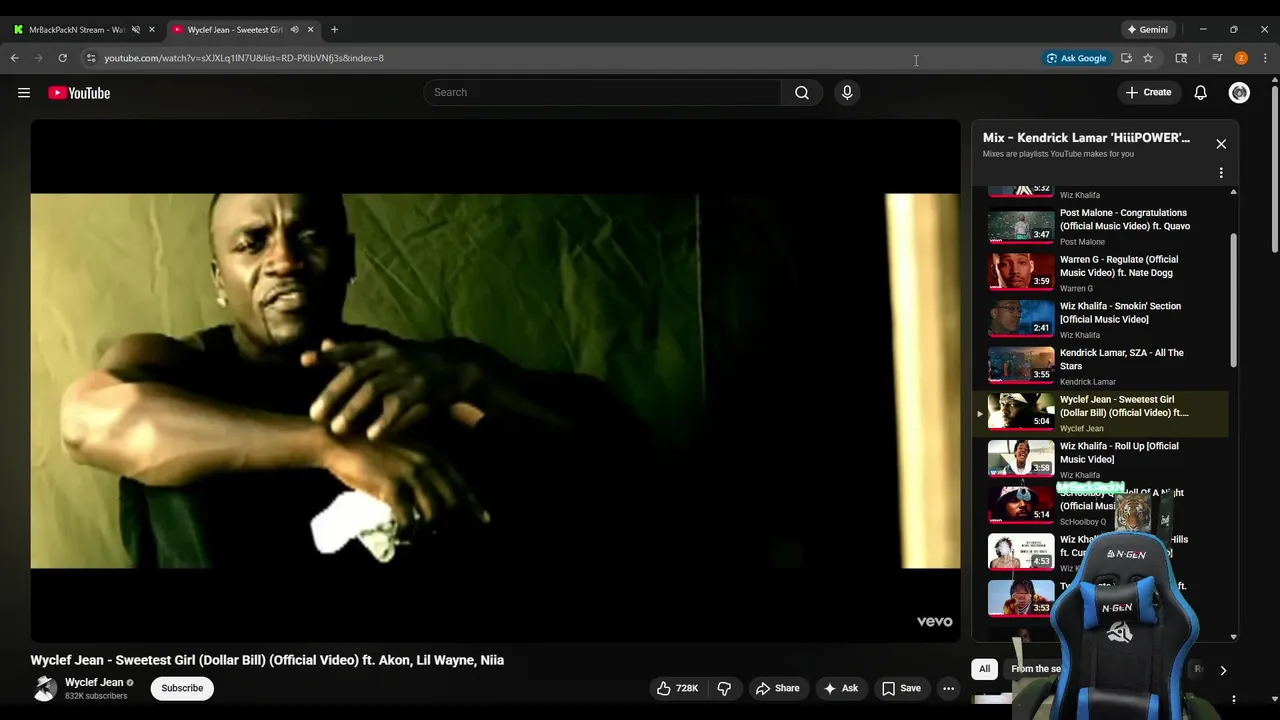
Task: Open YouTube notifications bell
Action: point(1201,93)
